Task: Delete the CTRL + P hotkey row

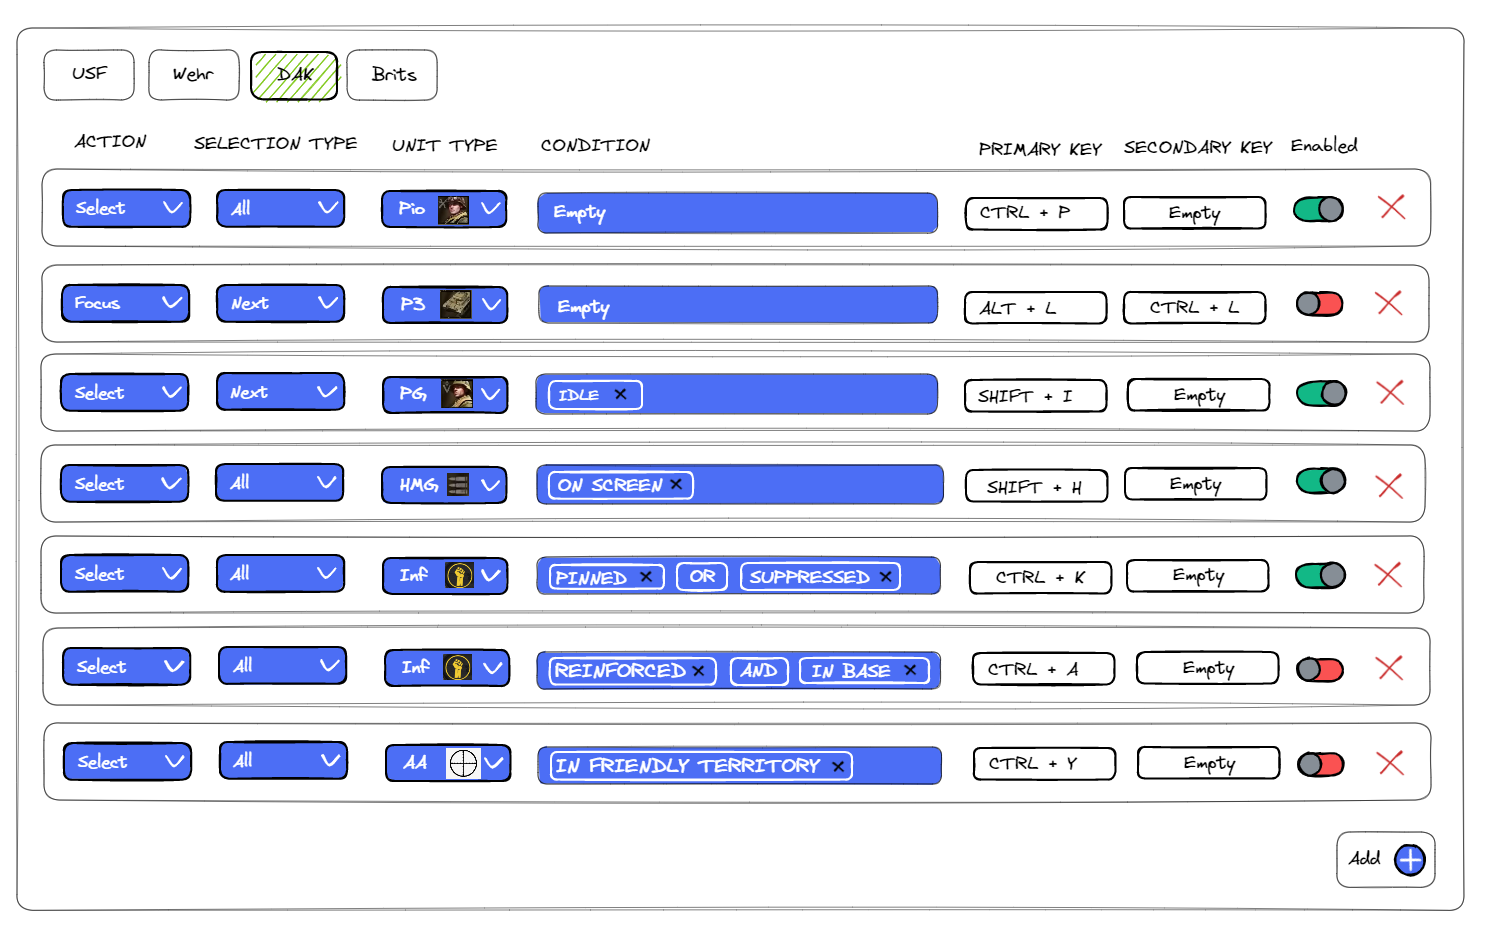Action: tap(1391, 207)
